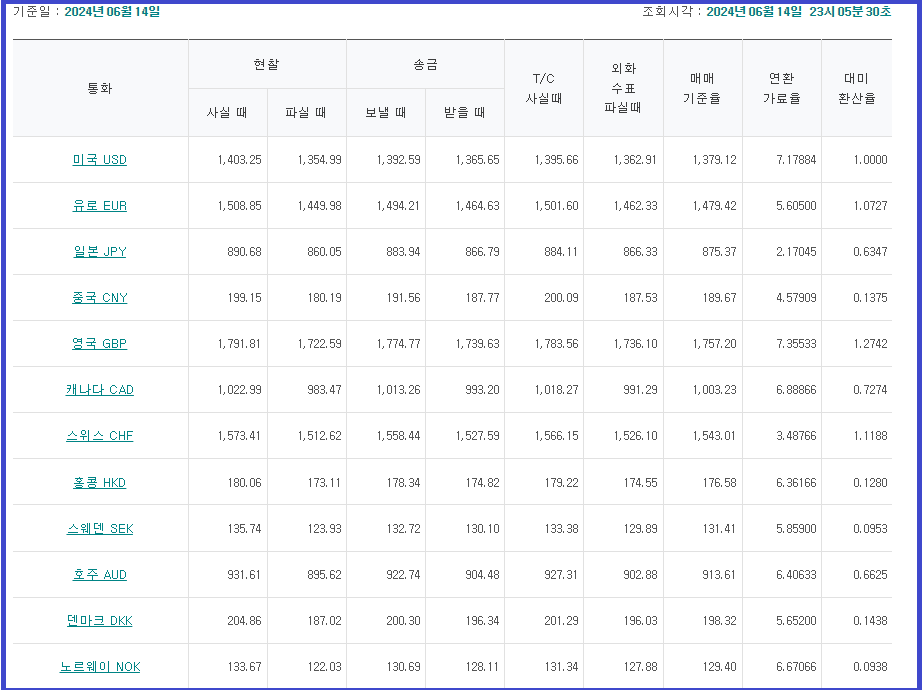Select CHF cash sell rate 1,512.62
Viewport: 923px width, 690px height.
(x=319, y=436)
